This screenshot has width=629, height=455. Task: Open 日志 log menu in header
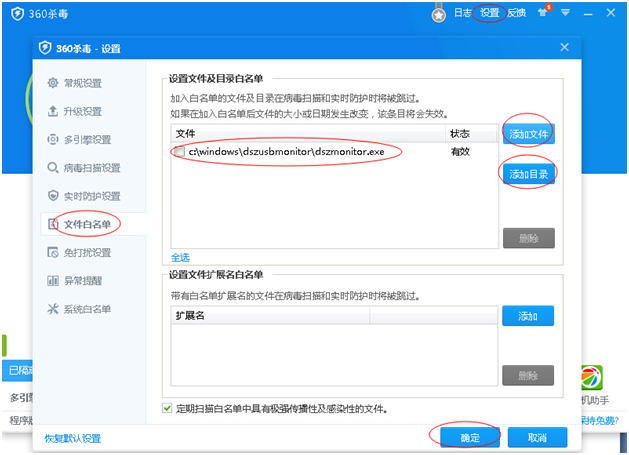coord(463,13)
